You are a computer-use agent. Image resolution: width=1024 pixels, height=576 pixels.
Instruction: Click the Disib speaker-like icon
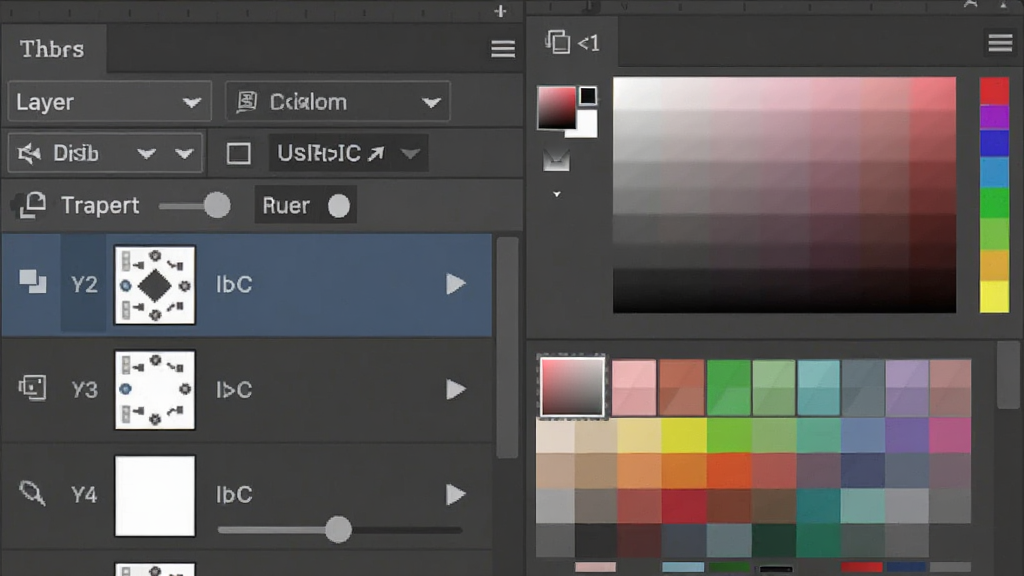(x=29, y=154)
